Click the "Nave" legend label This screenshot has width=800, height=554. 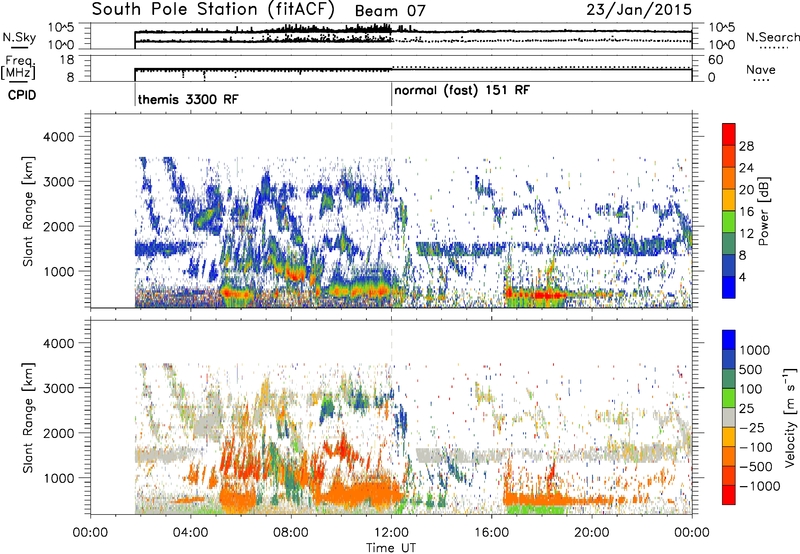tap(761, 70)
